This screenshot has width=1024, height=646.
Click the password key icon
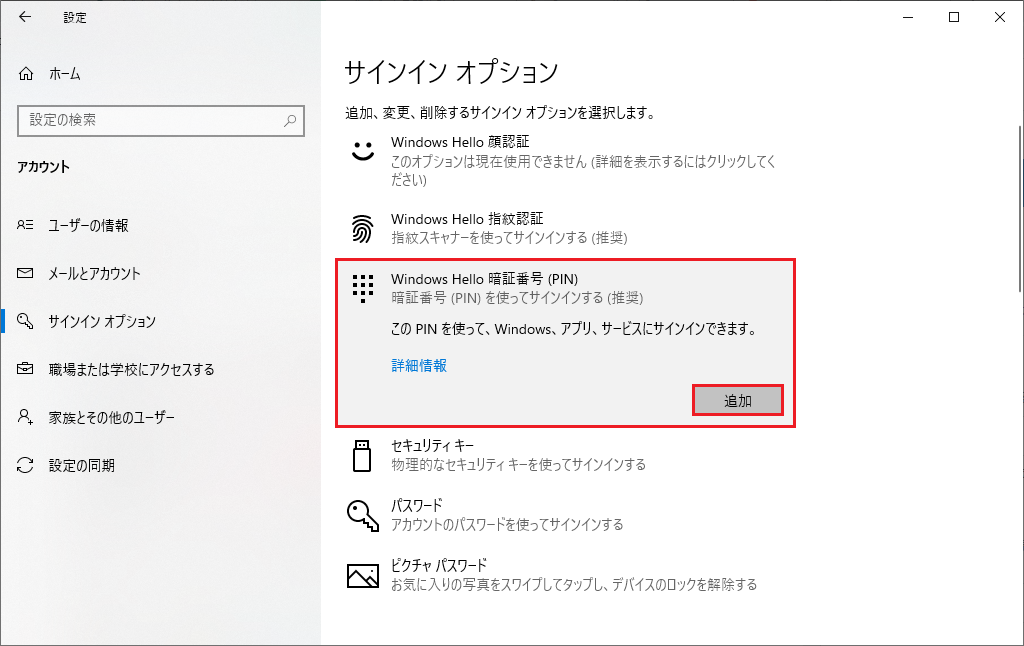pos(361,514)
